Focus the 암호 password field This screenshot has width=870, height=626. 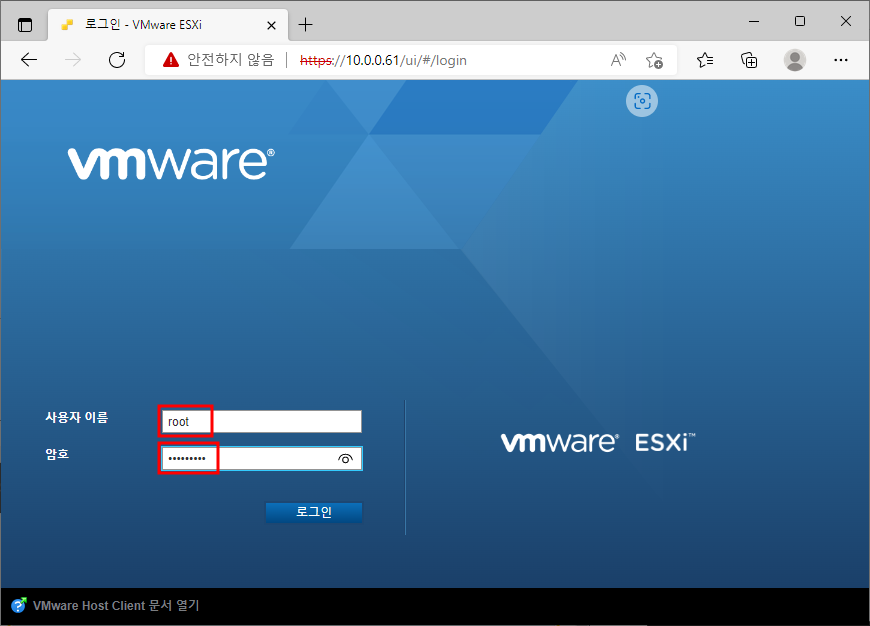[261, 459]
